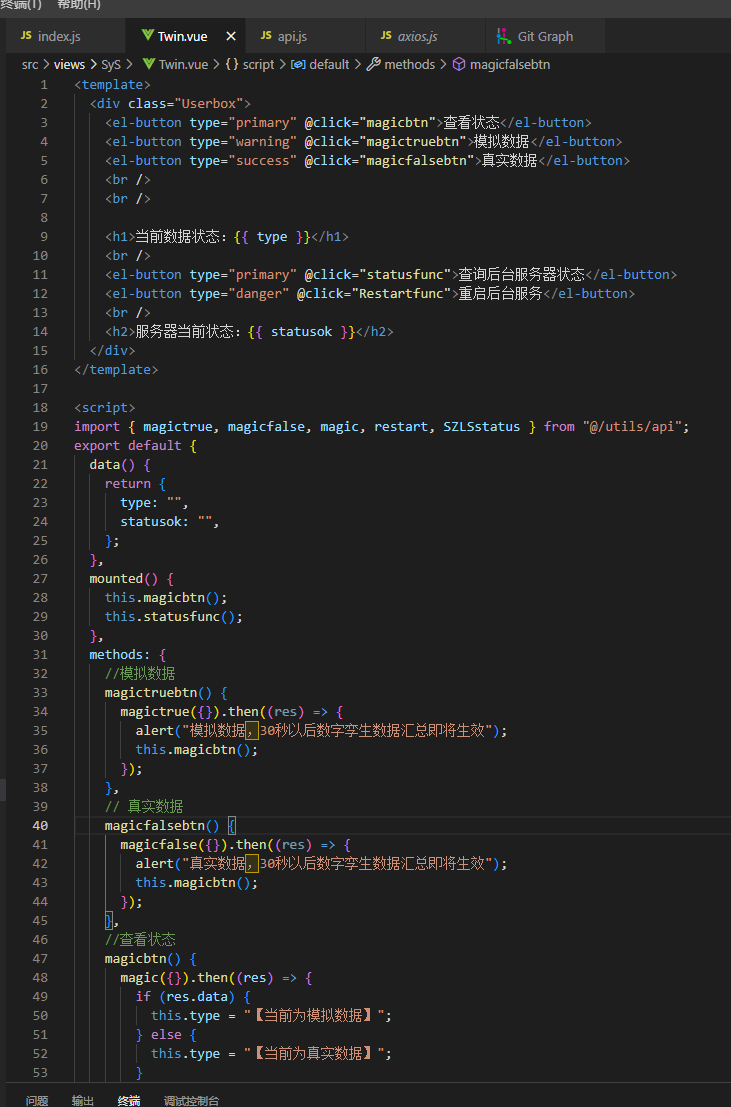The height and width of the screenshot is (1107, 731).
Task: Switch to the 终端 panel tab
Action: (129, 1100)
